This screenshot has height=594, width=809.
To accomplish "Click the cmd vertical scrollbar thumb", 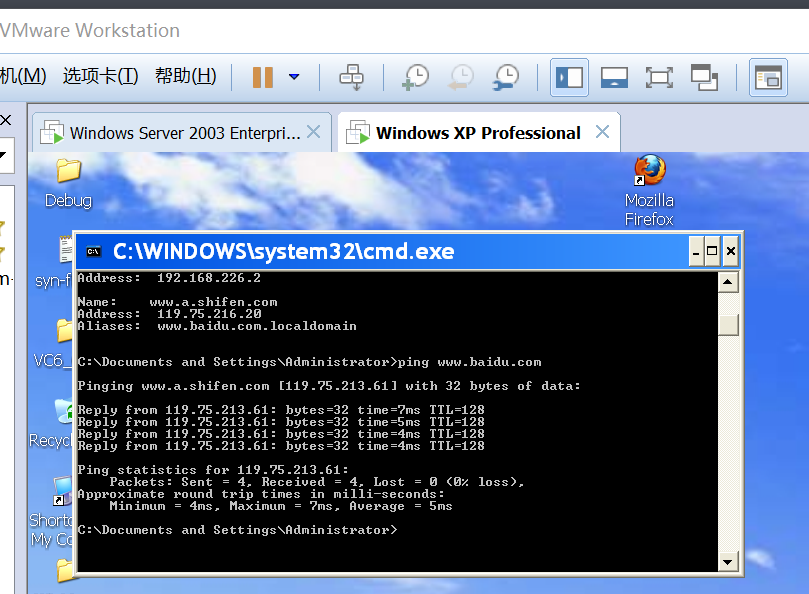I will pos(728,325).
